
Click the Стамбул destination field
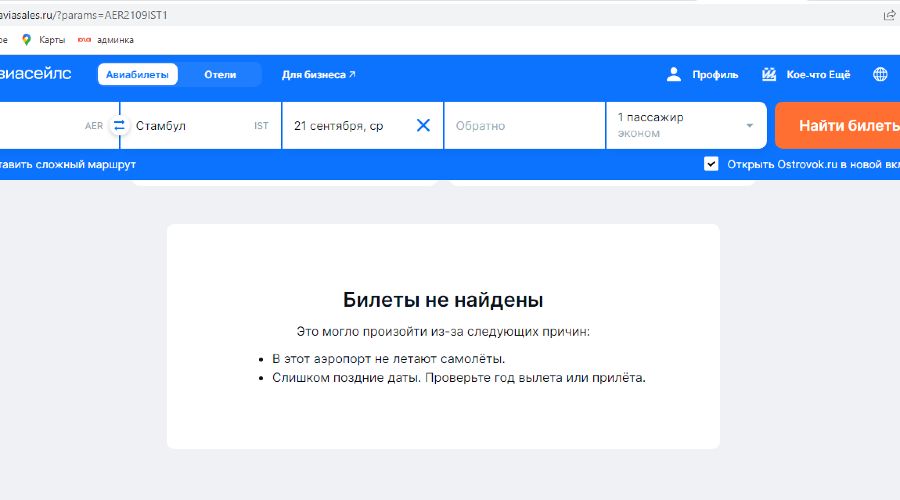pos(190,126)
